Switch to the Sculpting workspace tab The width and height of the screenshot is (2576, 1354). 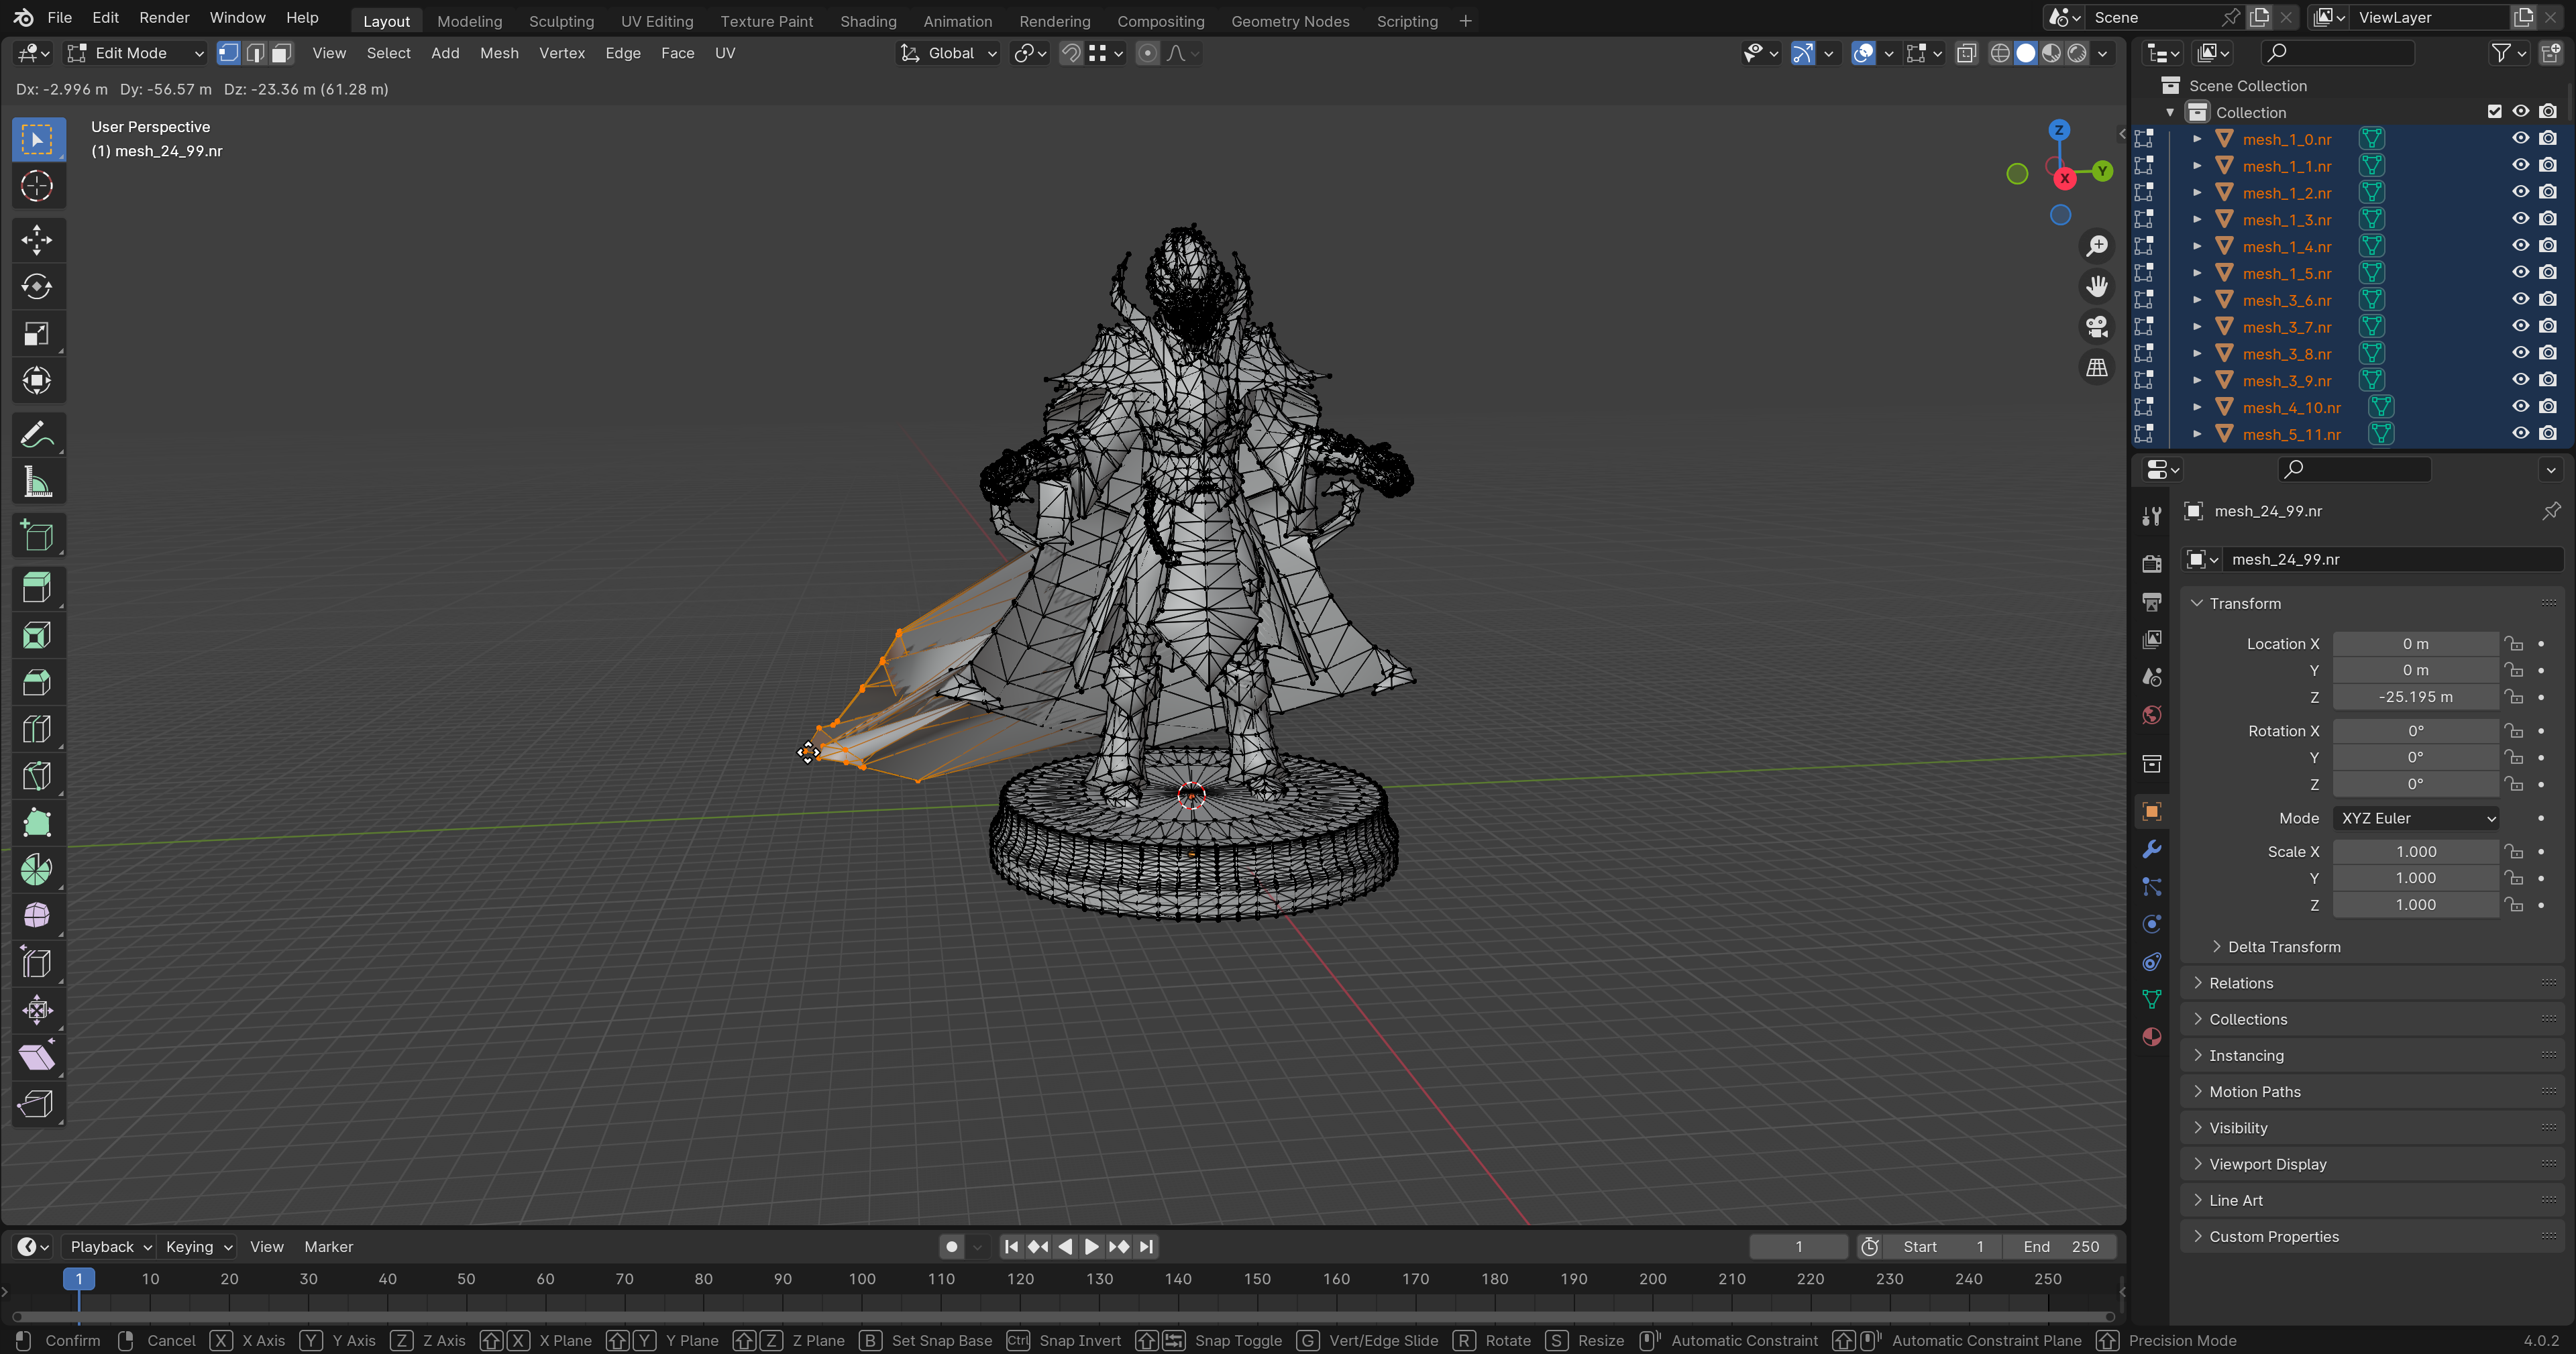(561, 21)
